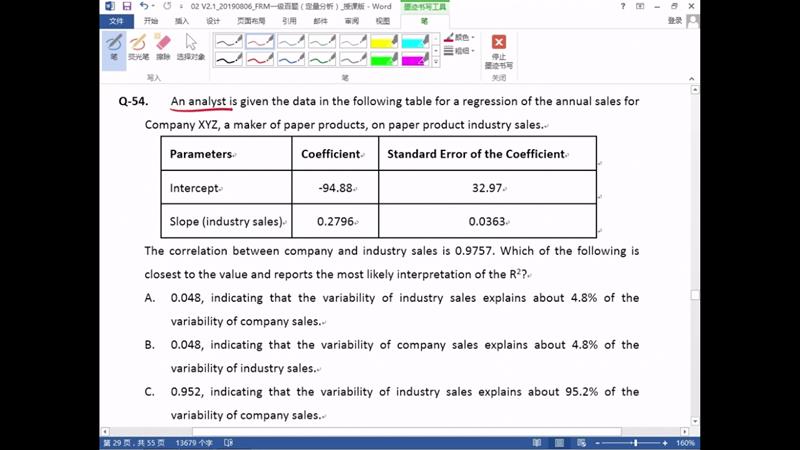
Task: Open the pen Color (颜色) dropdown
Action: coord(460,38)
